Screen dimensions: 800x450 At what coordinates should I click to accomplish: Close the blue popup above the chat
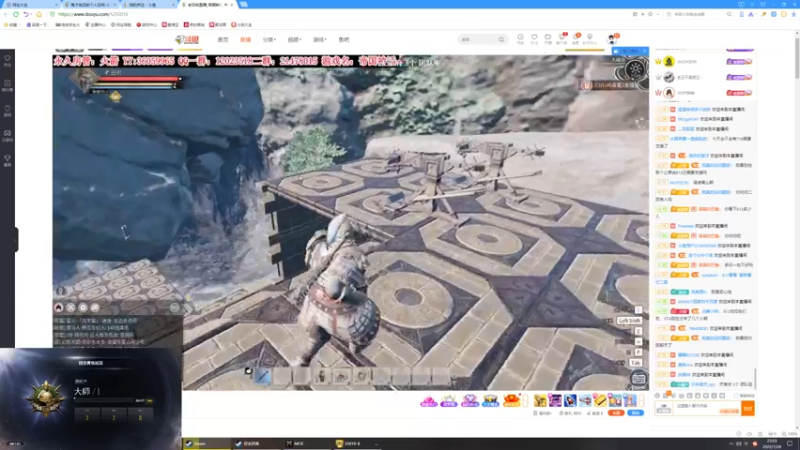(x=644, y=52)
